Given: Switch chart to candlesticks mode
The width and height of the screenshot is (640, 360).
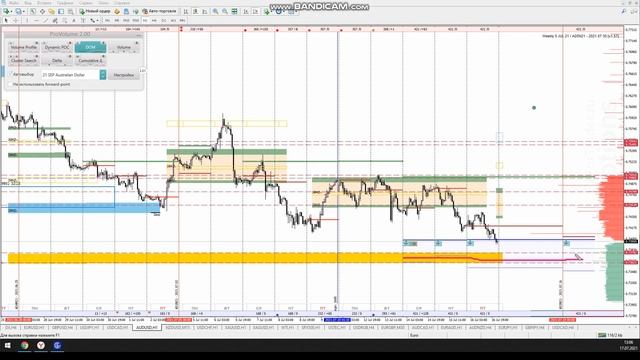Looking at the screenshot, I should tap(195, 11).
